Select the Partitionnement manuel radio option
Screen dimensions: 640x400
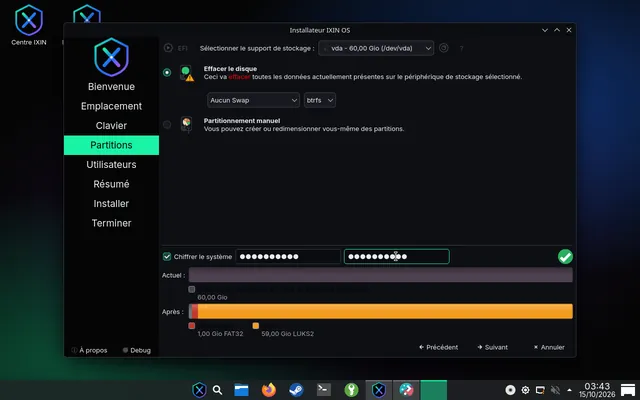[167, 124]
